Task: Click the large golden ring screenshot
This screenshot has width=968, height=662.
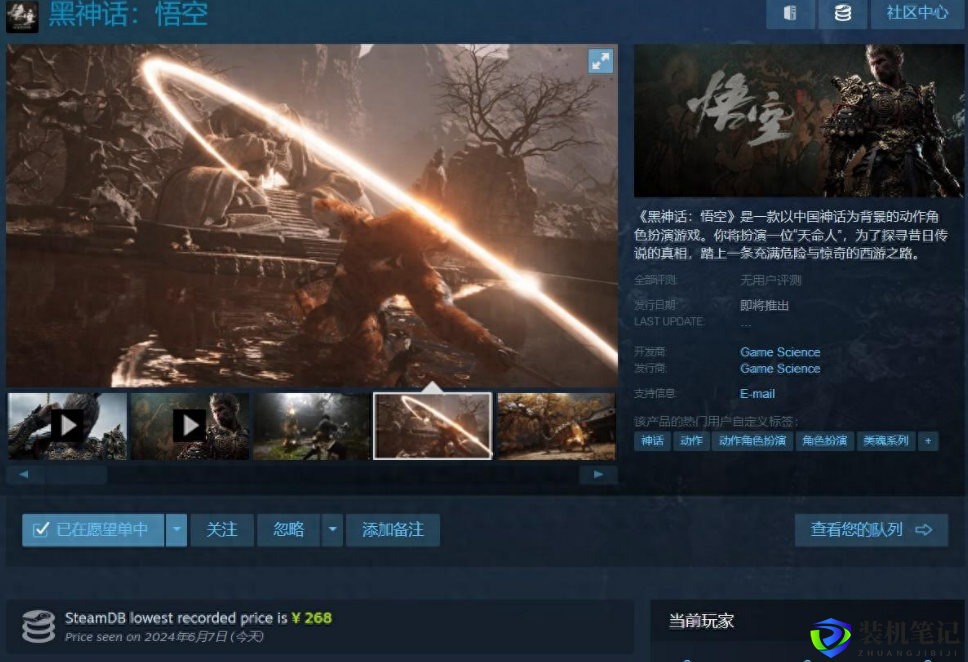Action: 312,216
